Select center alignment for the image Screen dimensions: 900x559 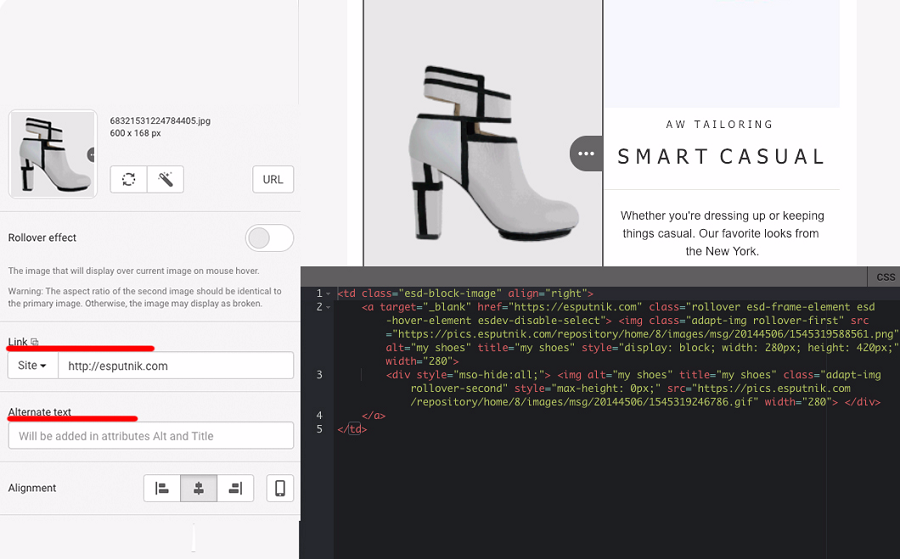pos(199,488)
